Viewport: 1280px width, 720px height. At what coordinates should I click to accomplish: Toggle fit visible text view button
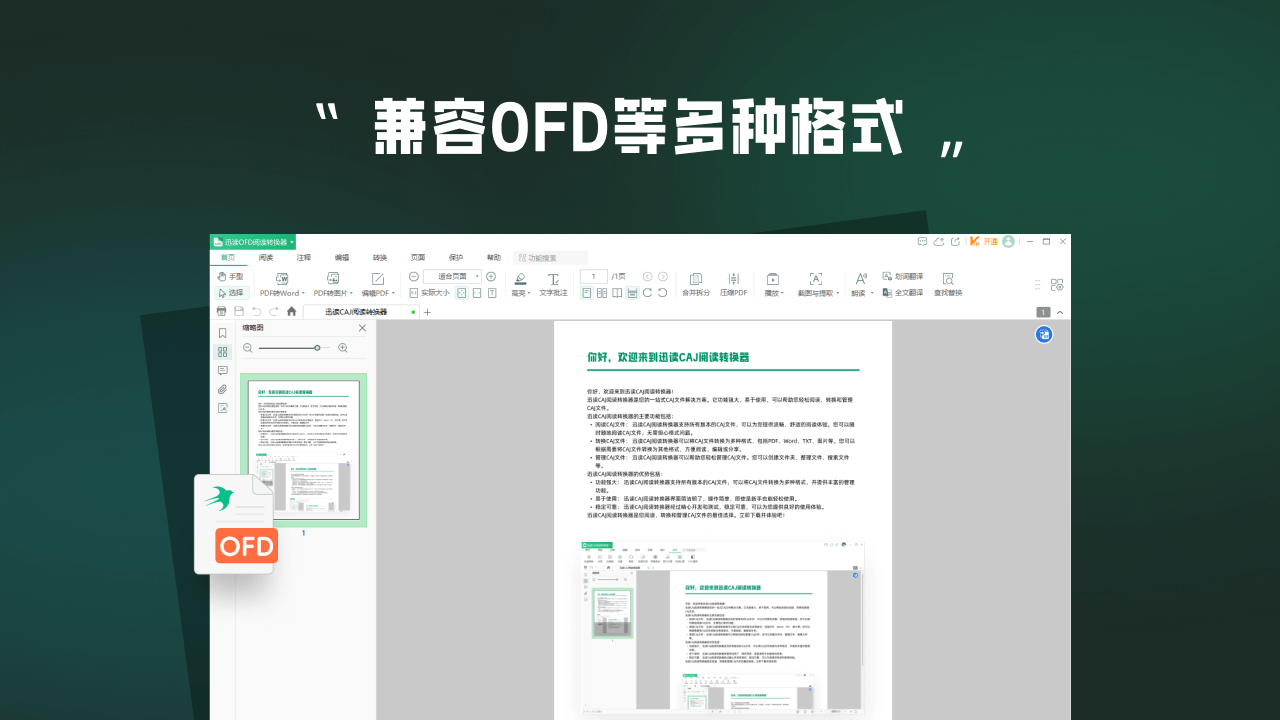pyautogui.click(x=492, y=293)
